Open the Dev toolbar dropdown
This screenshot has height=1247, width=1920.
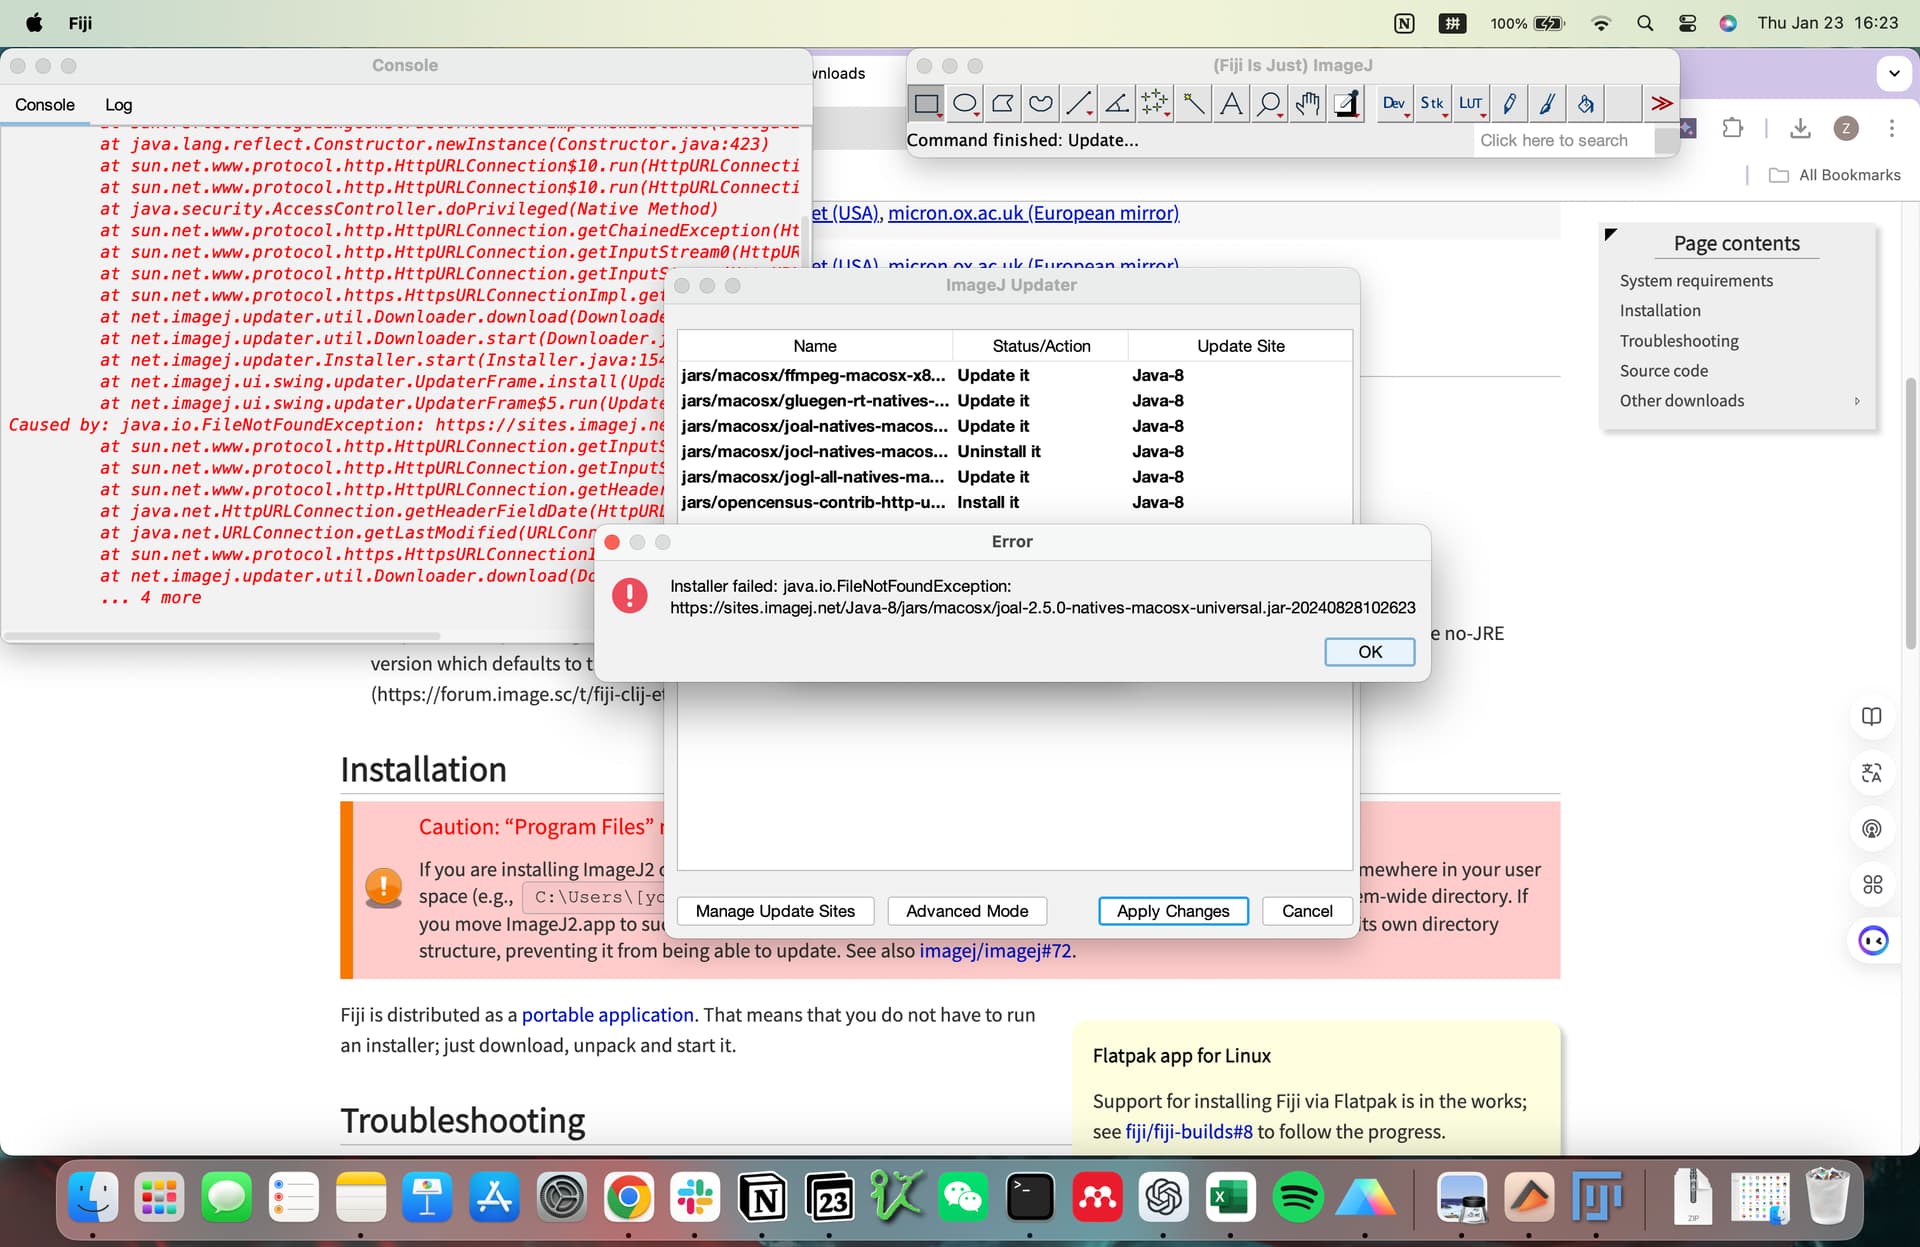[x=1394, y=103]
